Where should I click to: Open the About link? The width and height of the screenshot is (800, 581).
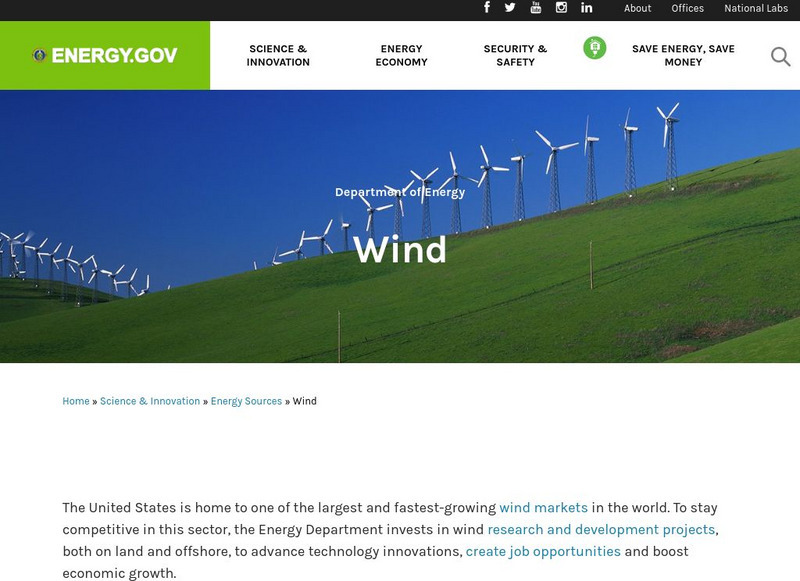coord(637,8)
